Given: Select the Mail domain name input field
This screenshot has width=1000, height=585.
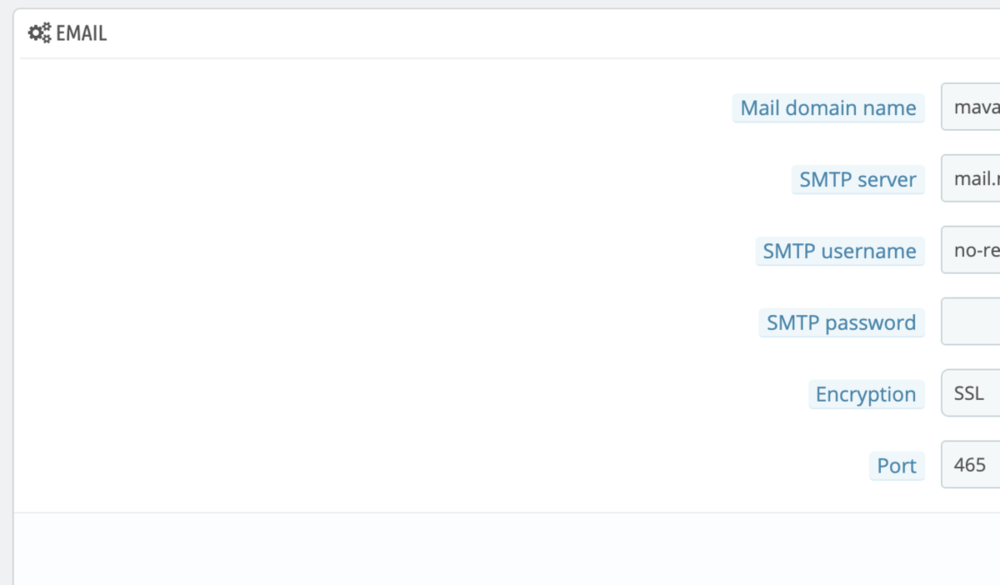Looking at the screenshot, I should (975, 108).
